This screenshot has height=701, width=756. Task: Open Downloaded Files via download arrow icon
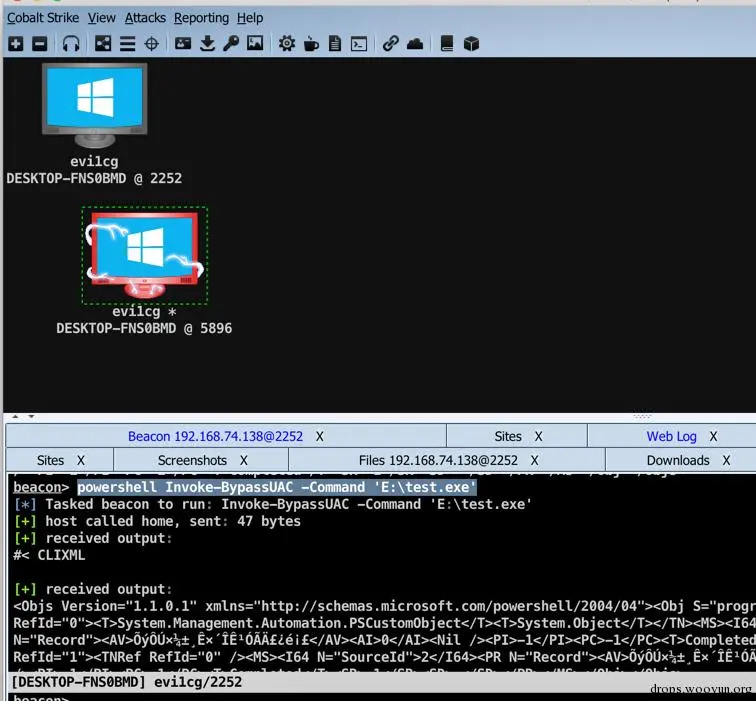[x=207, y=44]
